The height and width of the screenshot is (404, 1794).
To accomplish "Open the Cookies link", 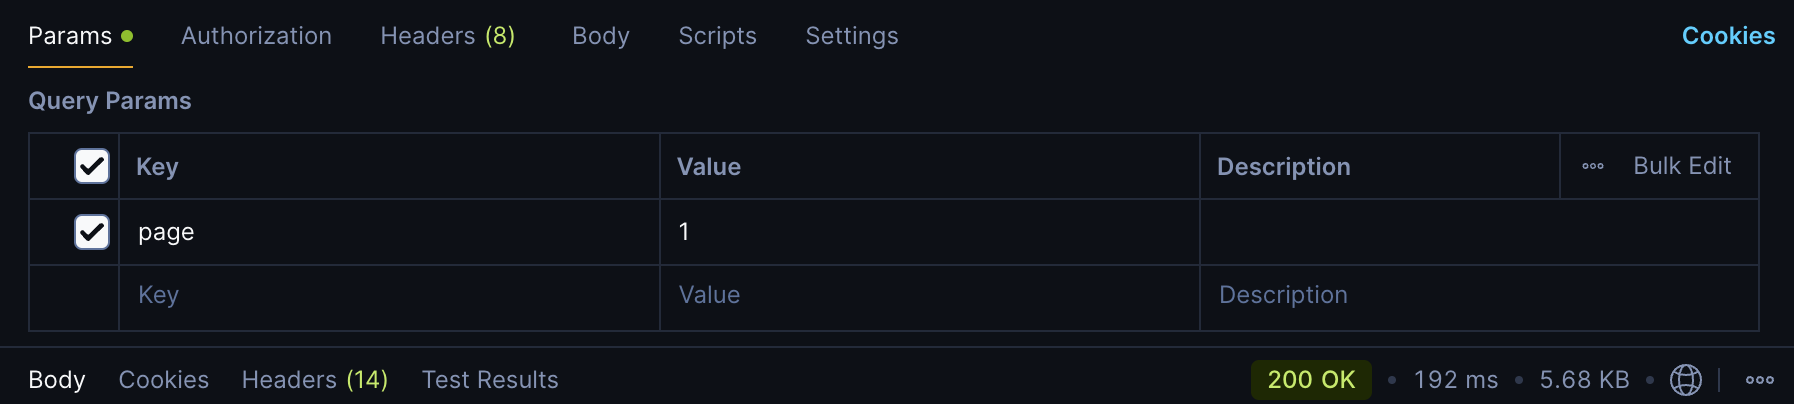I will point(1728,36).
